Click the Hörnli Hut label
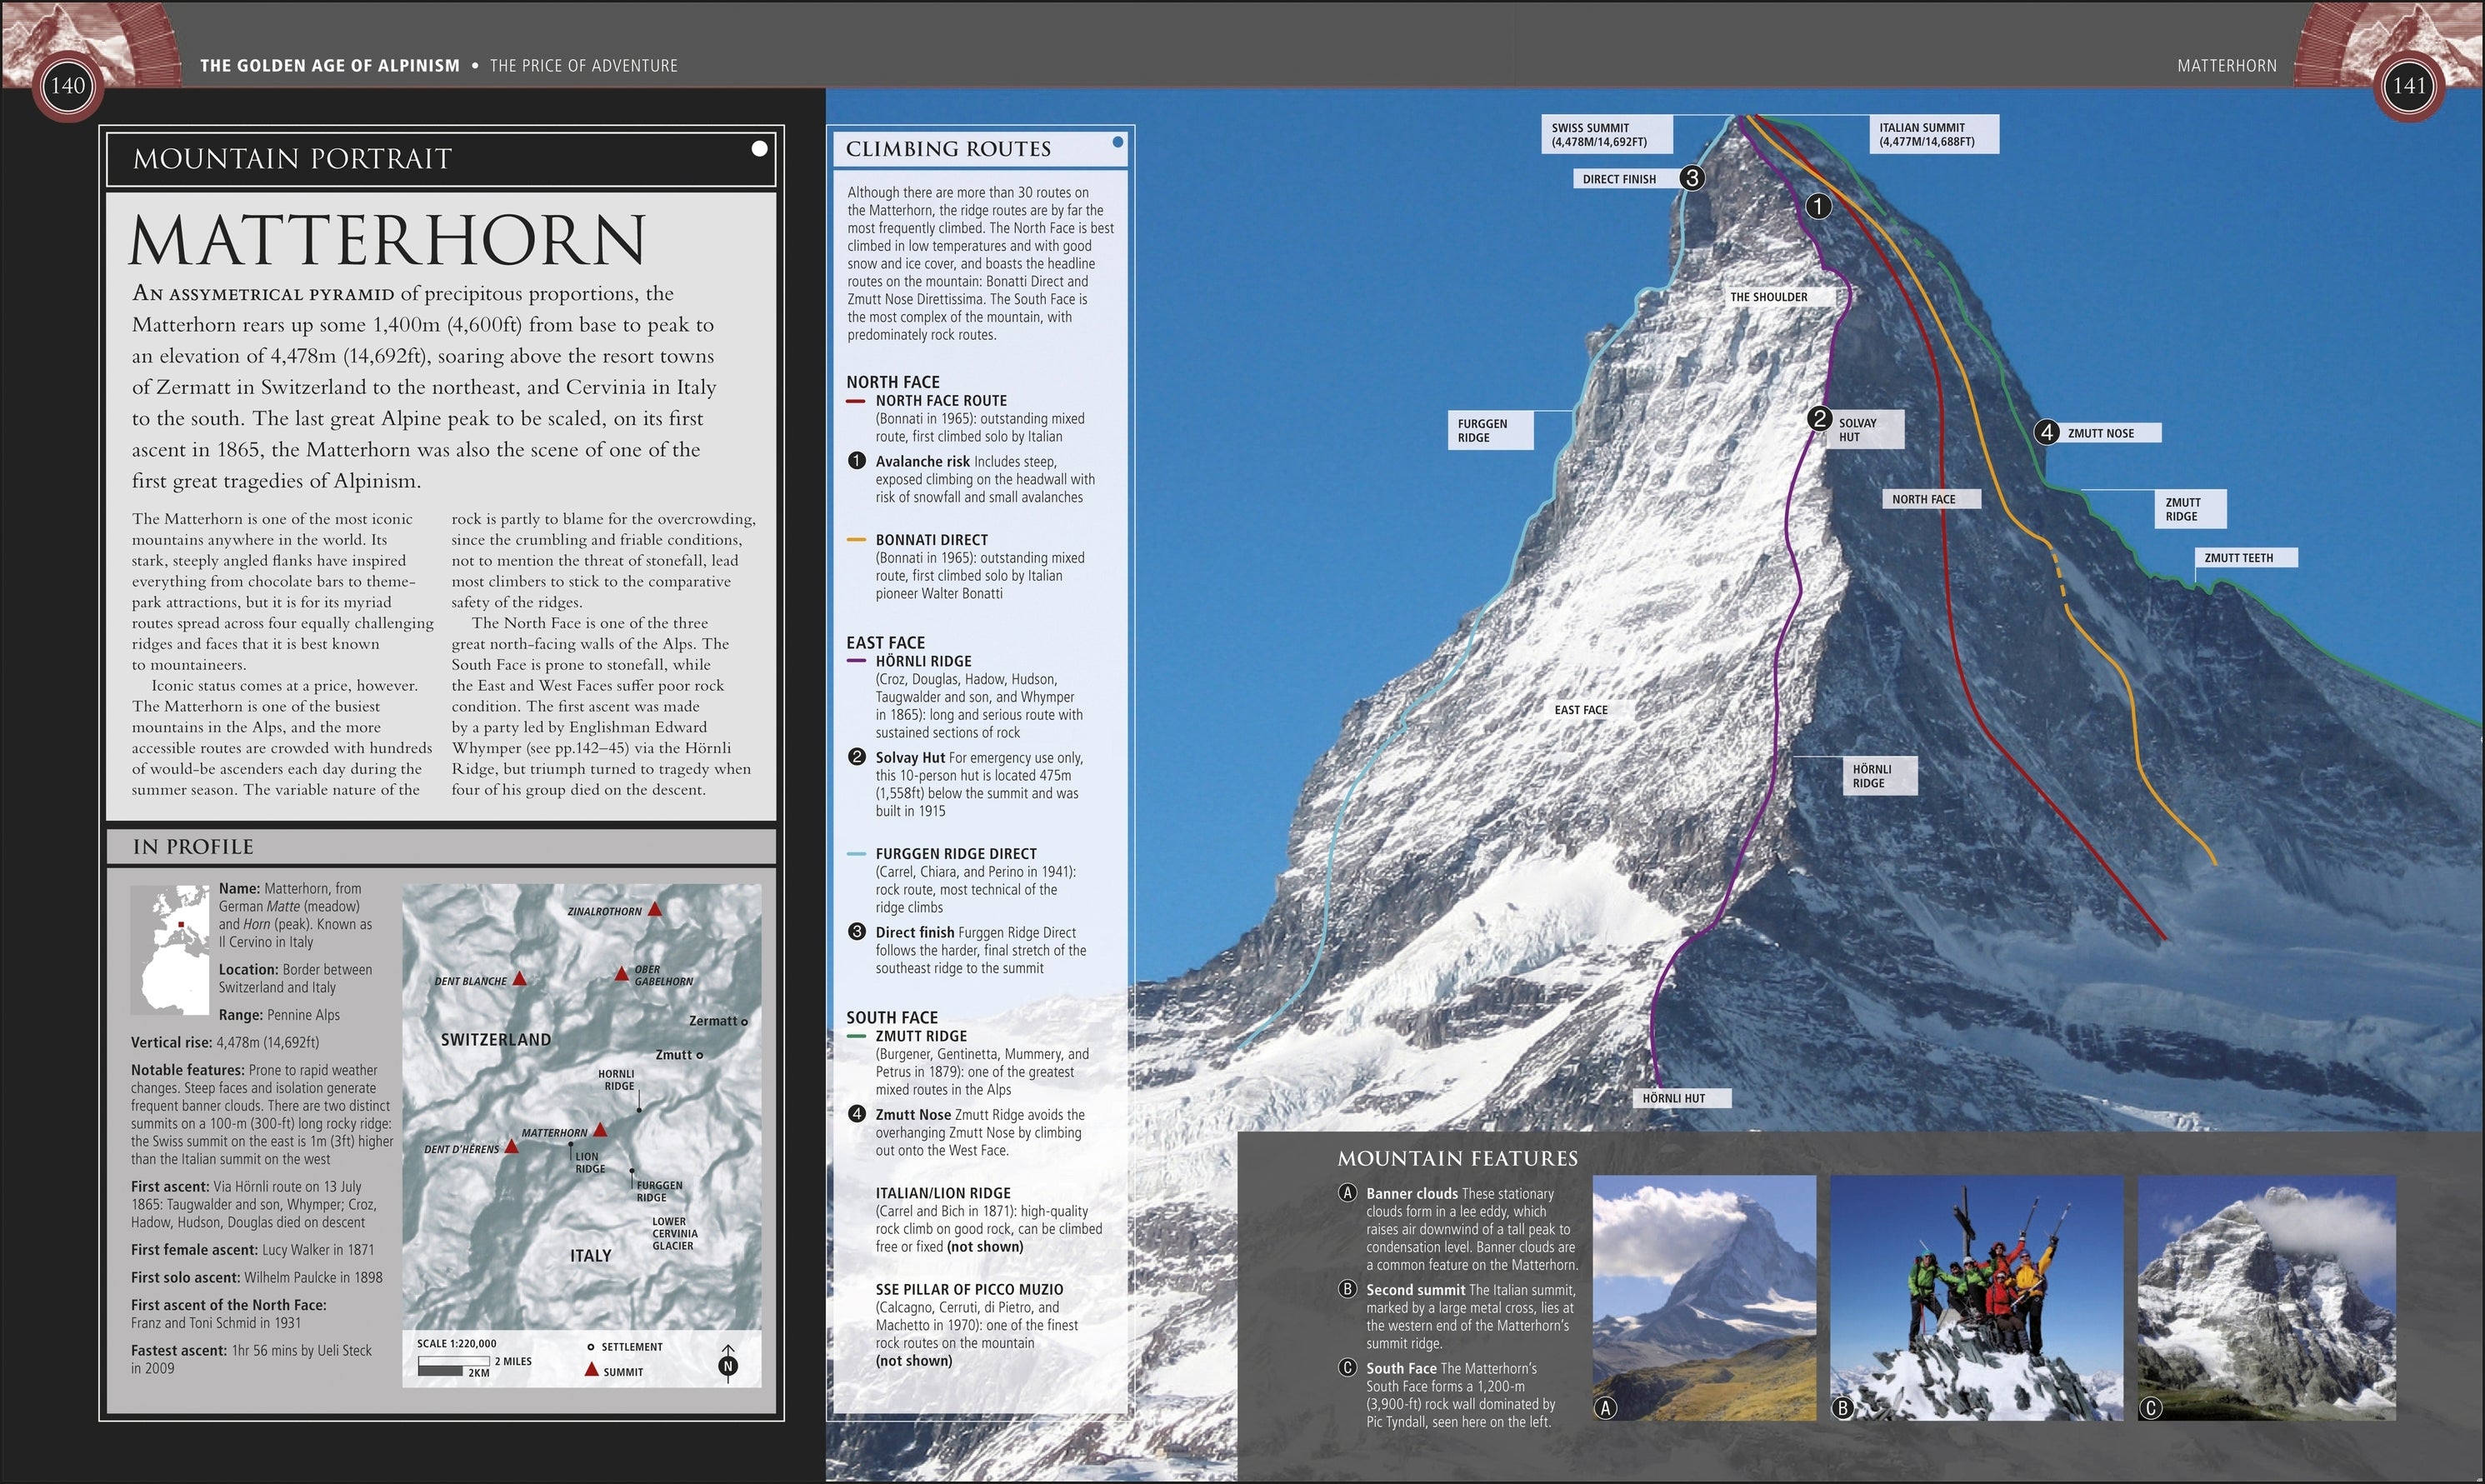 tap(1674, 1098)
